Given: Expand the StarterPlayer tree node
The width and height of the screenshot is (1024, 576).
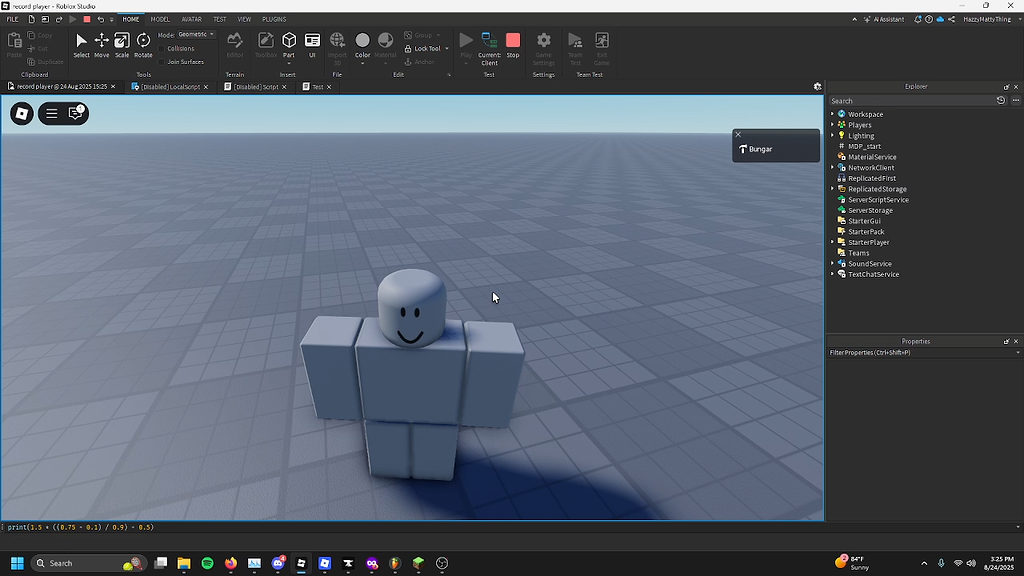Looking at the screenshot, I should tap(833, 242).
